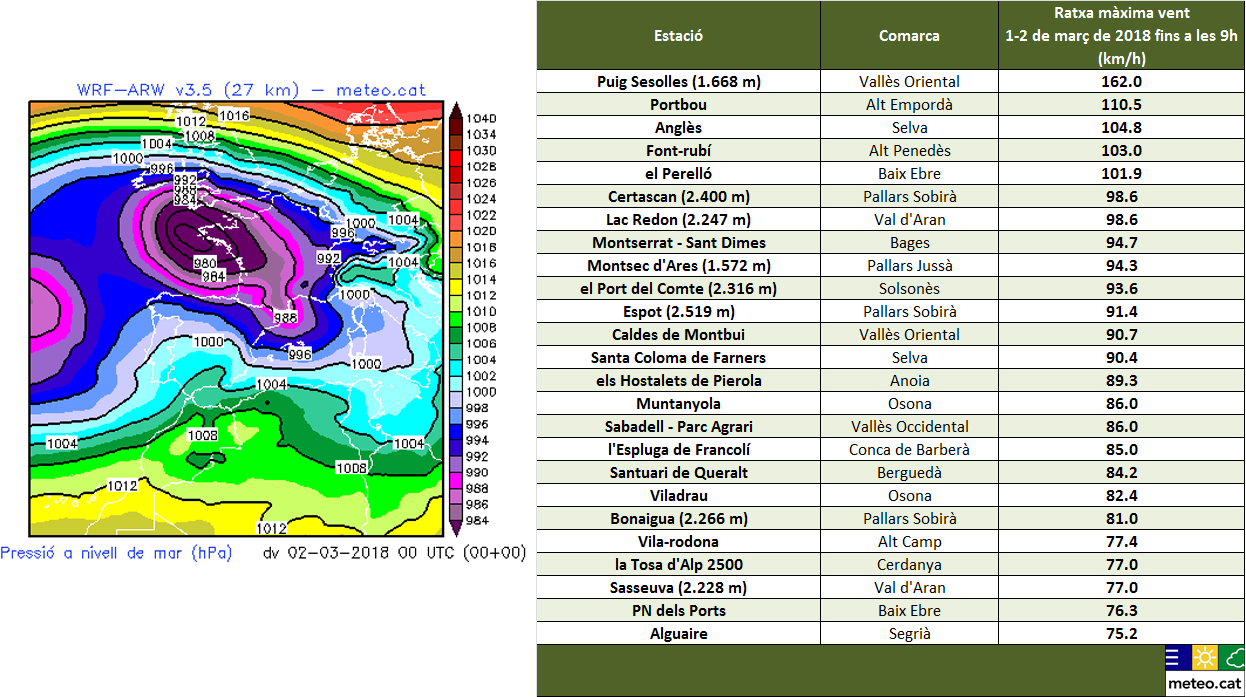Select the Puig Sesolles (1.668 m) station cell
1246x697 pixels.
678,82
